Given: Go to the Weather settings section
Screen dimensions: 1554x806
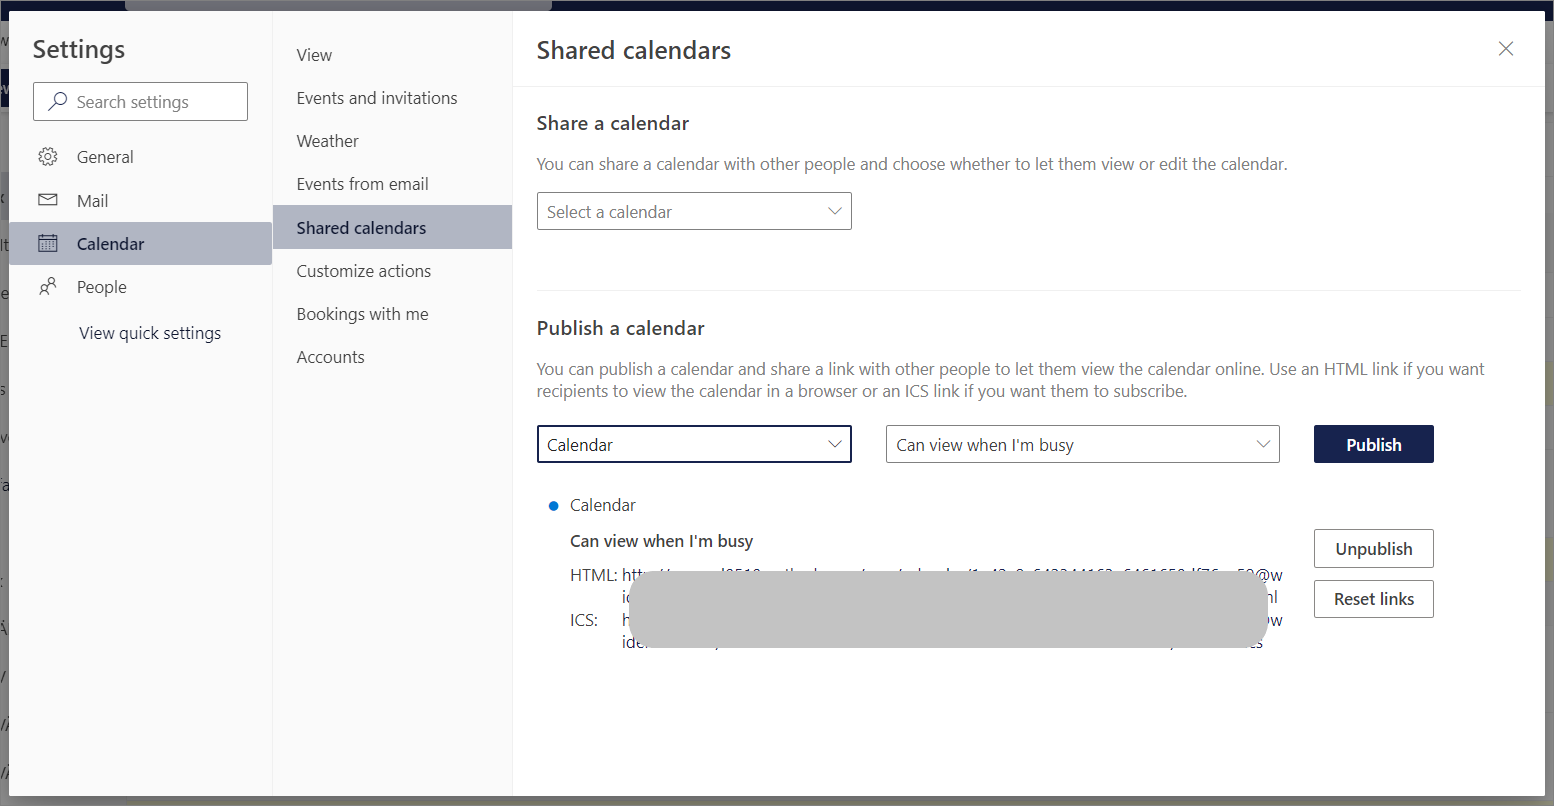Looking at the screenshot, I should (x=327, y=140).
